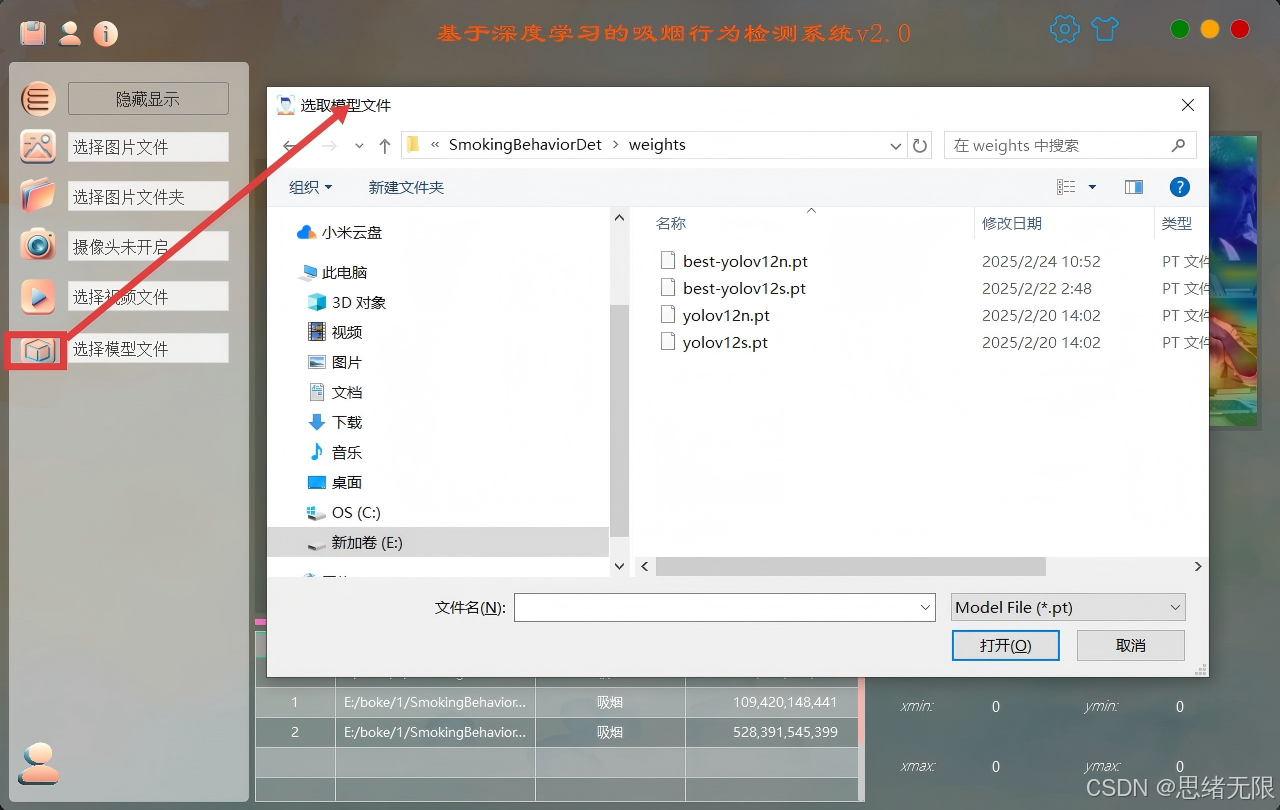Select 小米云盘 in the navigation pane
Screen dimensions: 1280x810
pos(340,232)
